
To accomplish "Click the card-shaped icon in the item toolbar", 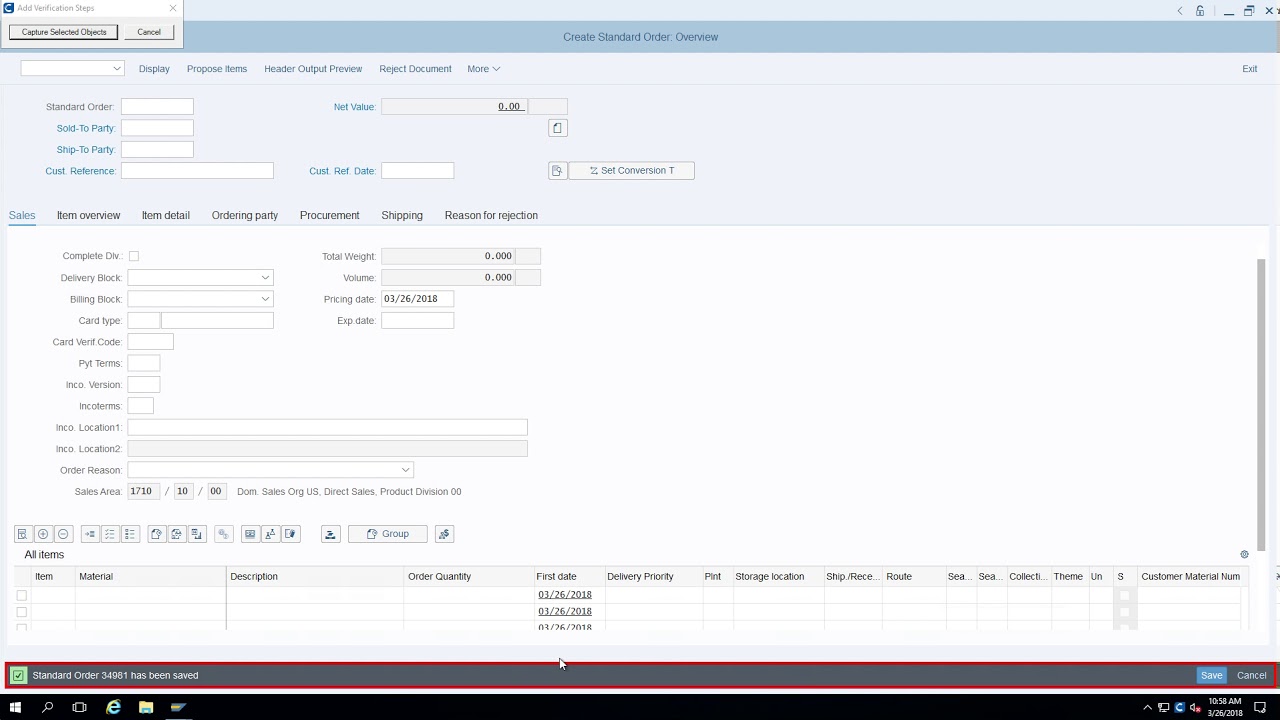I will tap(250, 534).
